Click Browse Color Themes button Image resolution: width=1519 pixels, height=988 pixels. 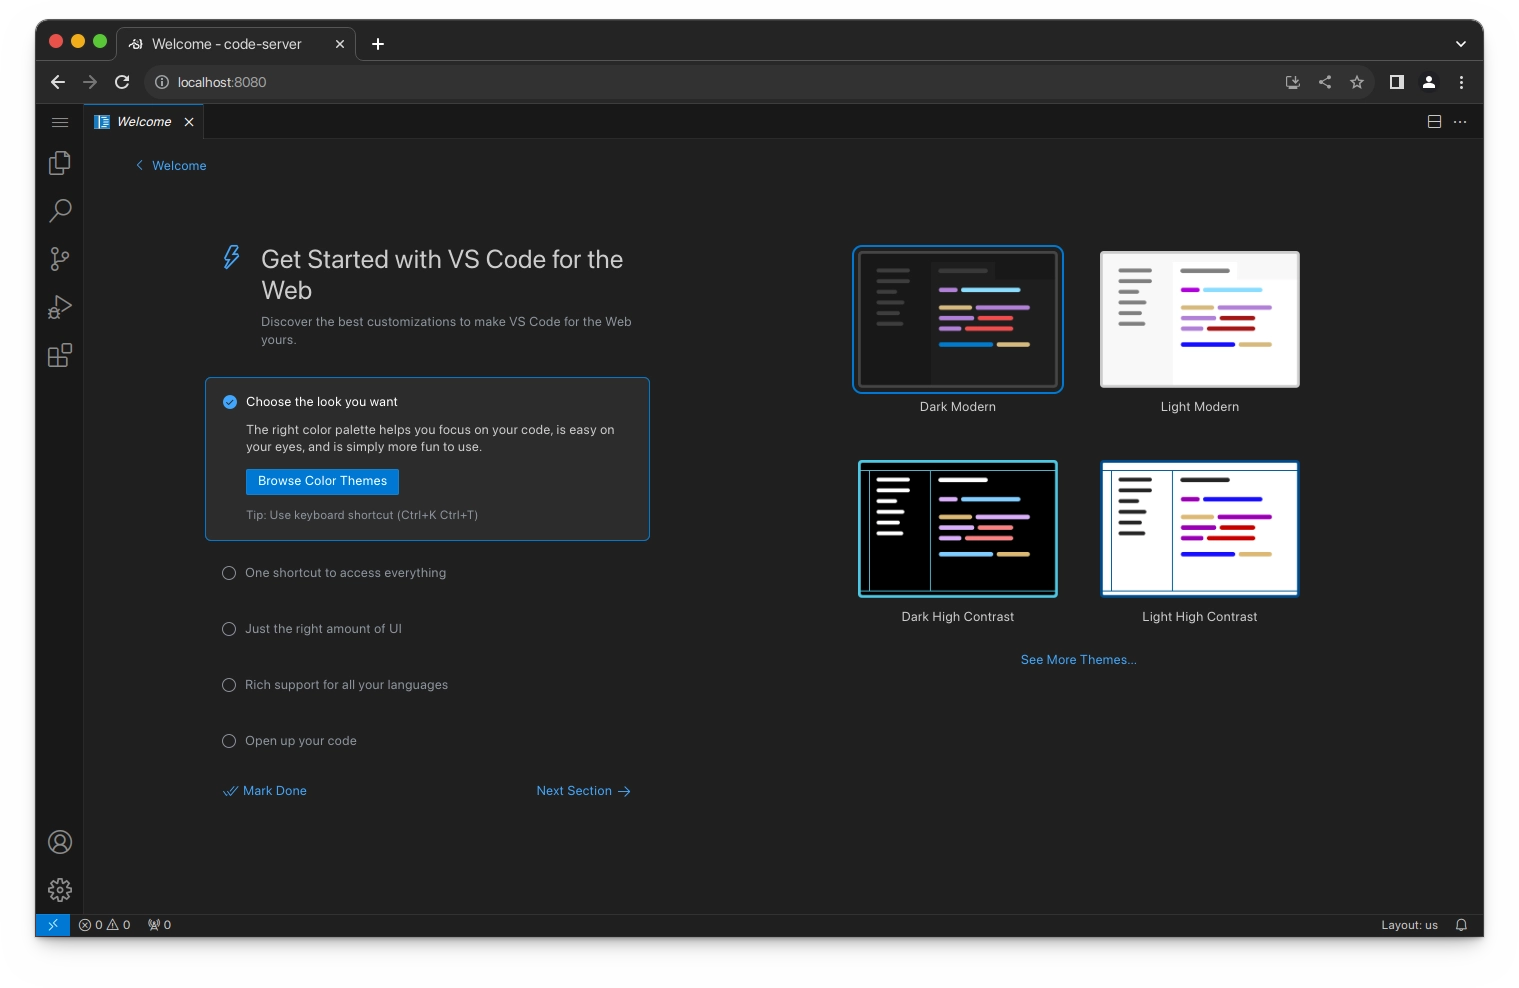[x=322, y=481]
